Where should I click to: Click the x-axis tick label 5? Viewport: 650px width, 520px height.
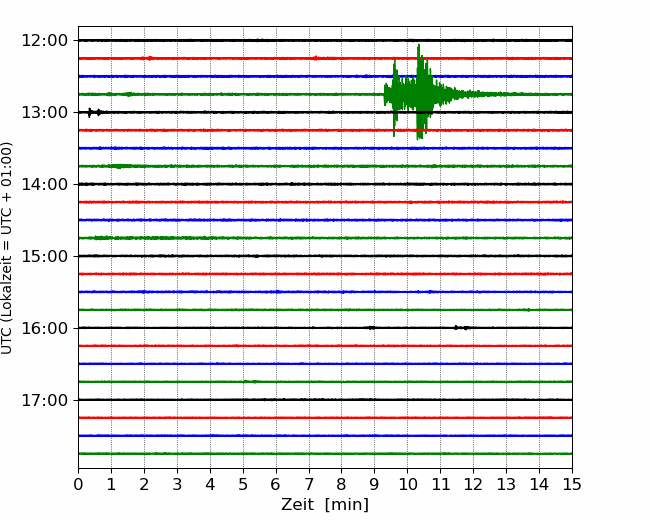coord(243,484)
